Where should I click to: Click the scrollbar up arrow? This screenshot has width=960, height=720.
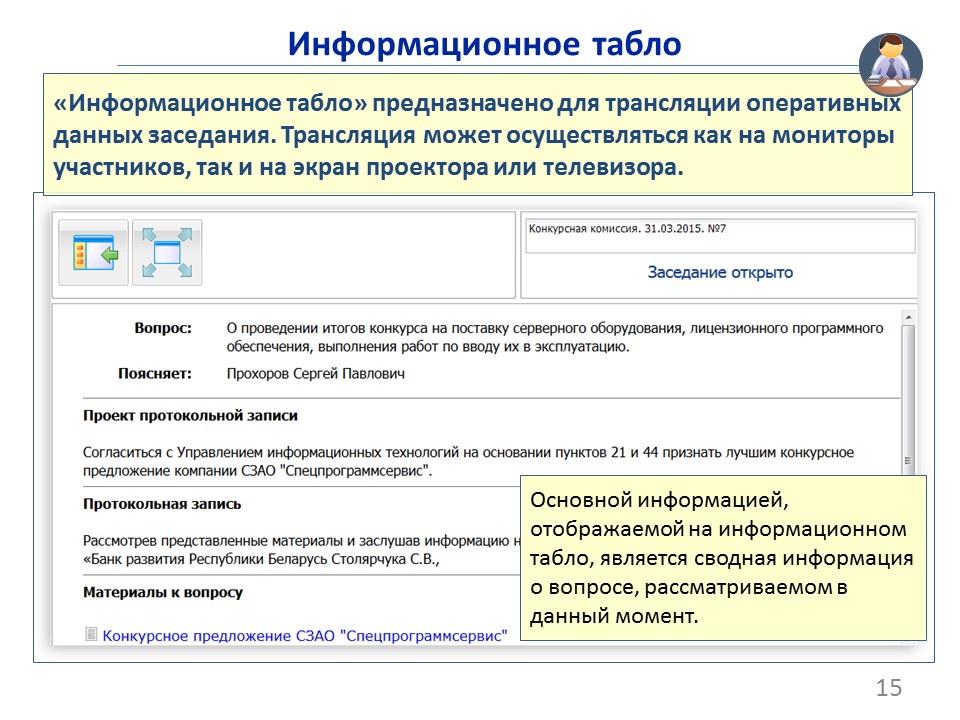coord(909,317)
